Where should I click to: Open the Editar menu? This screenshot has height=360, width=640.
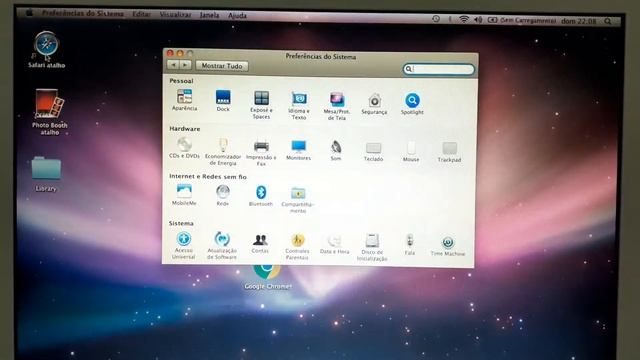coord(141,14)
